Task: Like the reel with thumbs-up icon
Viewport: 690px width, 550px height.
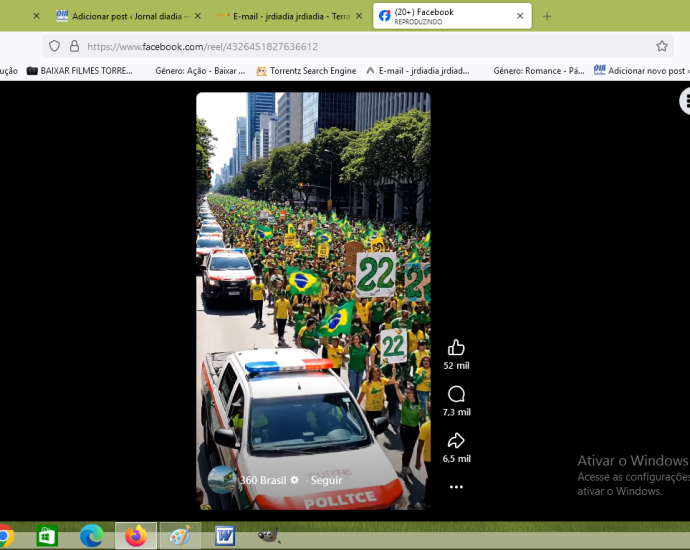Action: (456, 348)
